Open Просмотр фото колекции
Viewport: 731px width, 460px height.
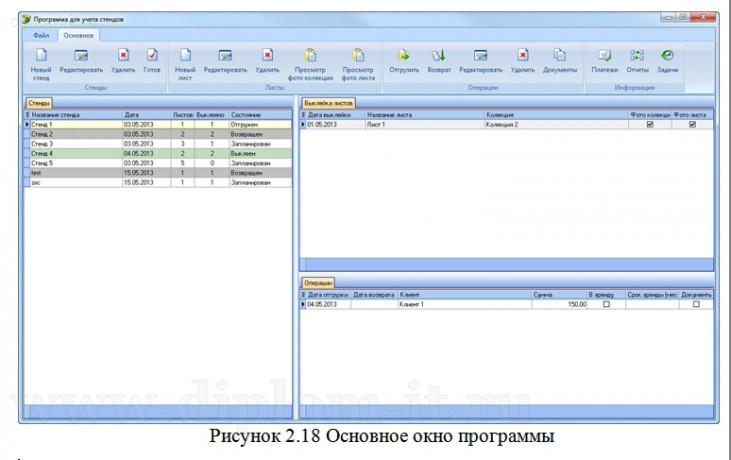(310, 64)
